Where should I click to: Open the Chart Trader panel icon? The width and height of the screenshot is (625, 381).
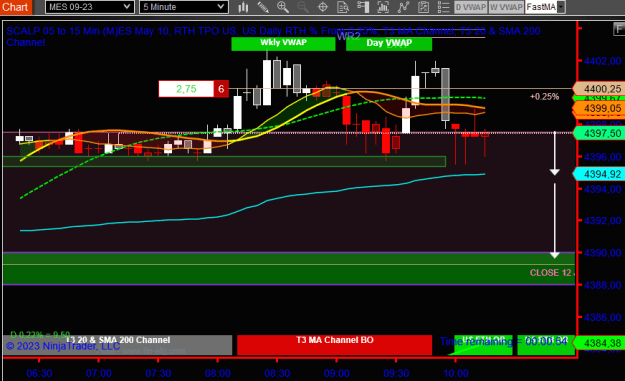pos(363,7)
